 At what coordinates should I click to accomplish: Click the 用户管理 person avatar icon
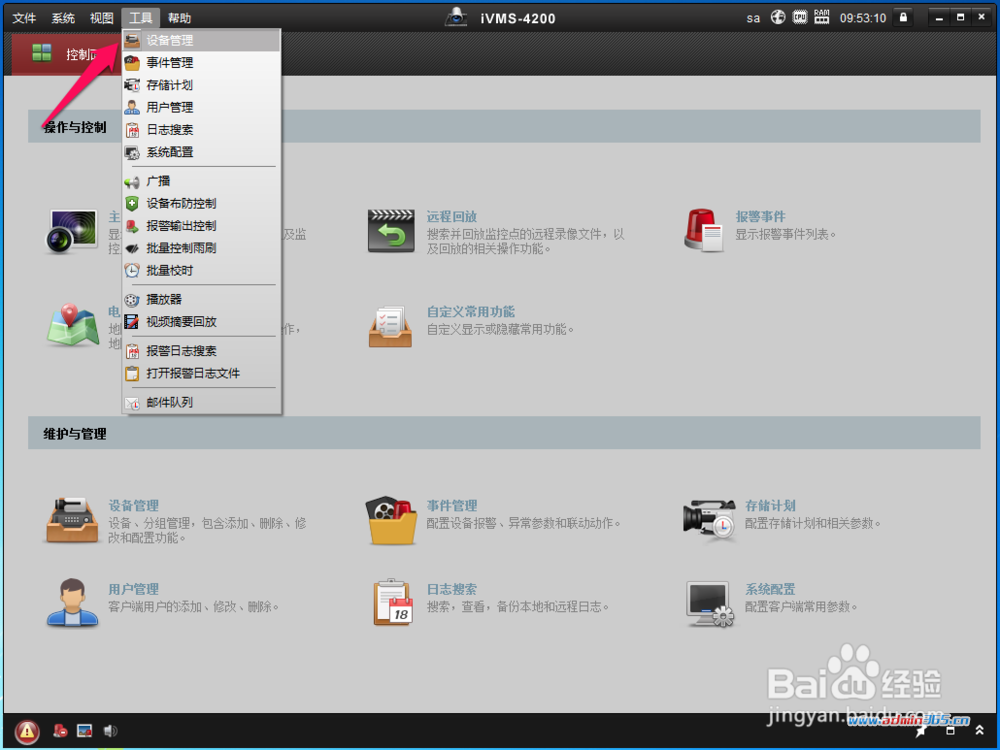(72, 603)
